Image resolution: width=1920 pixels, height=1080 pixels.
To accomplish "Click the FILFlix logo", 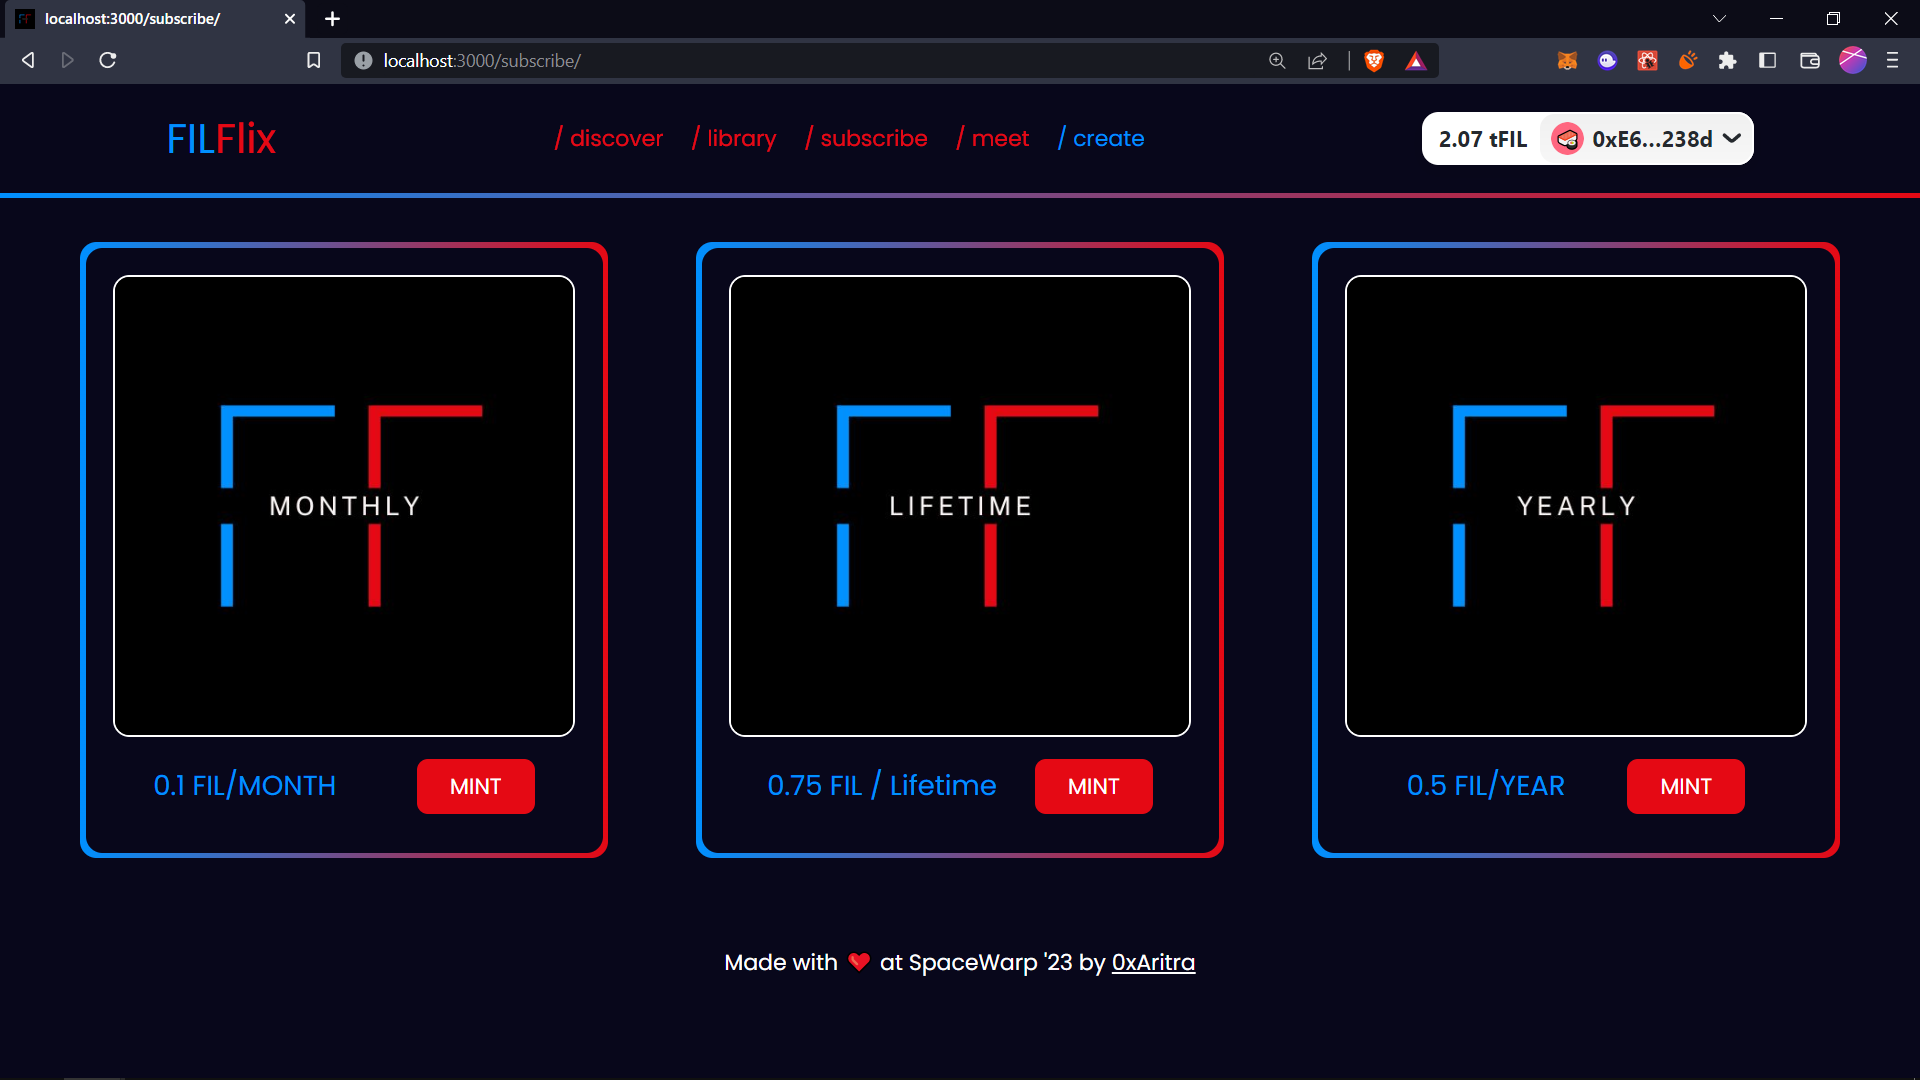I will point(220,138).
